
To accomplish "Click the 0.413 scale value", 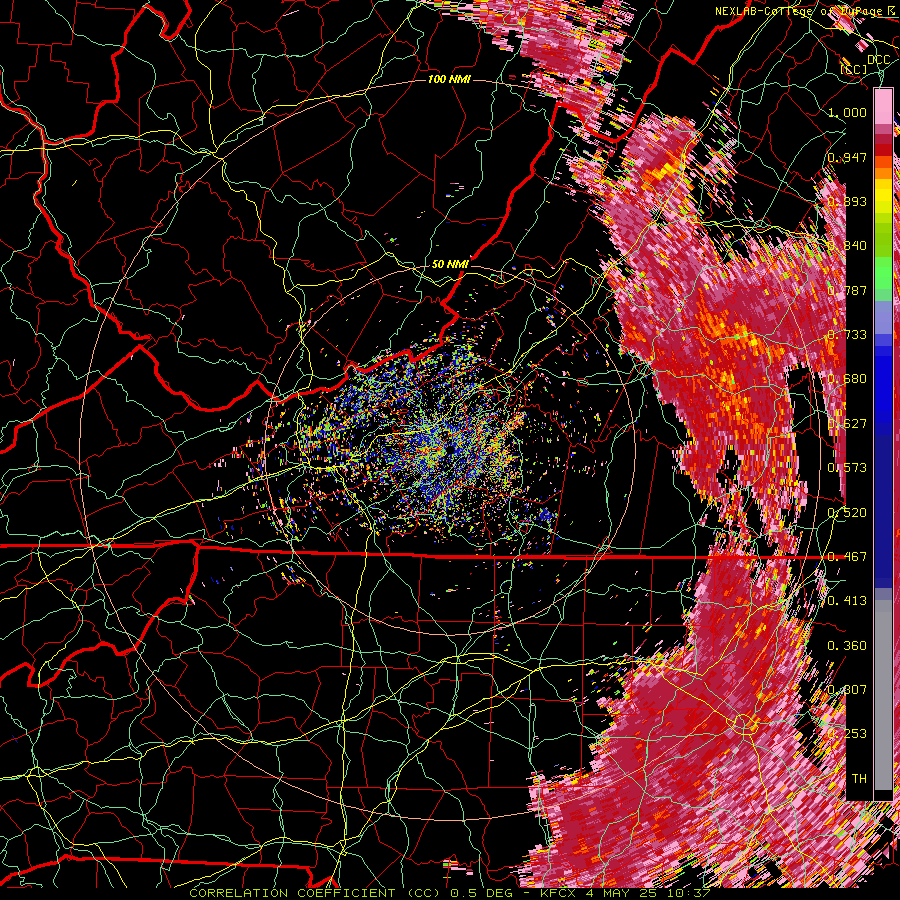I will tap(847, 601).
